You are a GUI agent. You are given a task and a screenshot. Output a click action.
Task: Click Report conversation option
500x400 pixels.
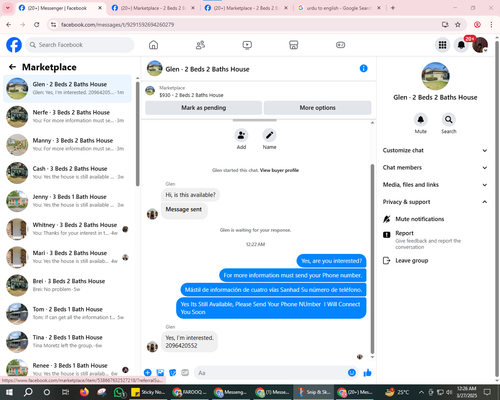[x=435, y=240]
